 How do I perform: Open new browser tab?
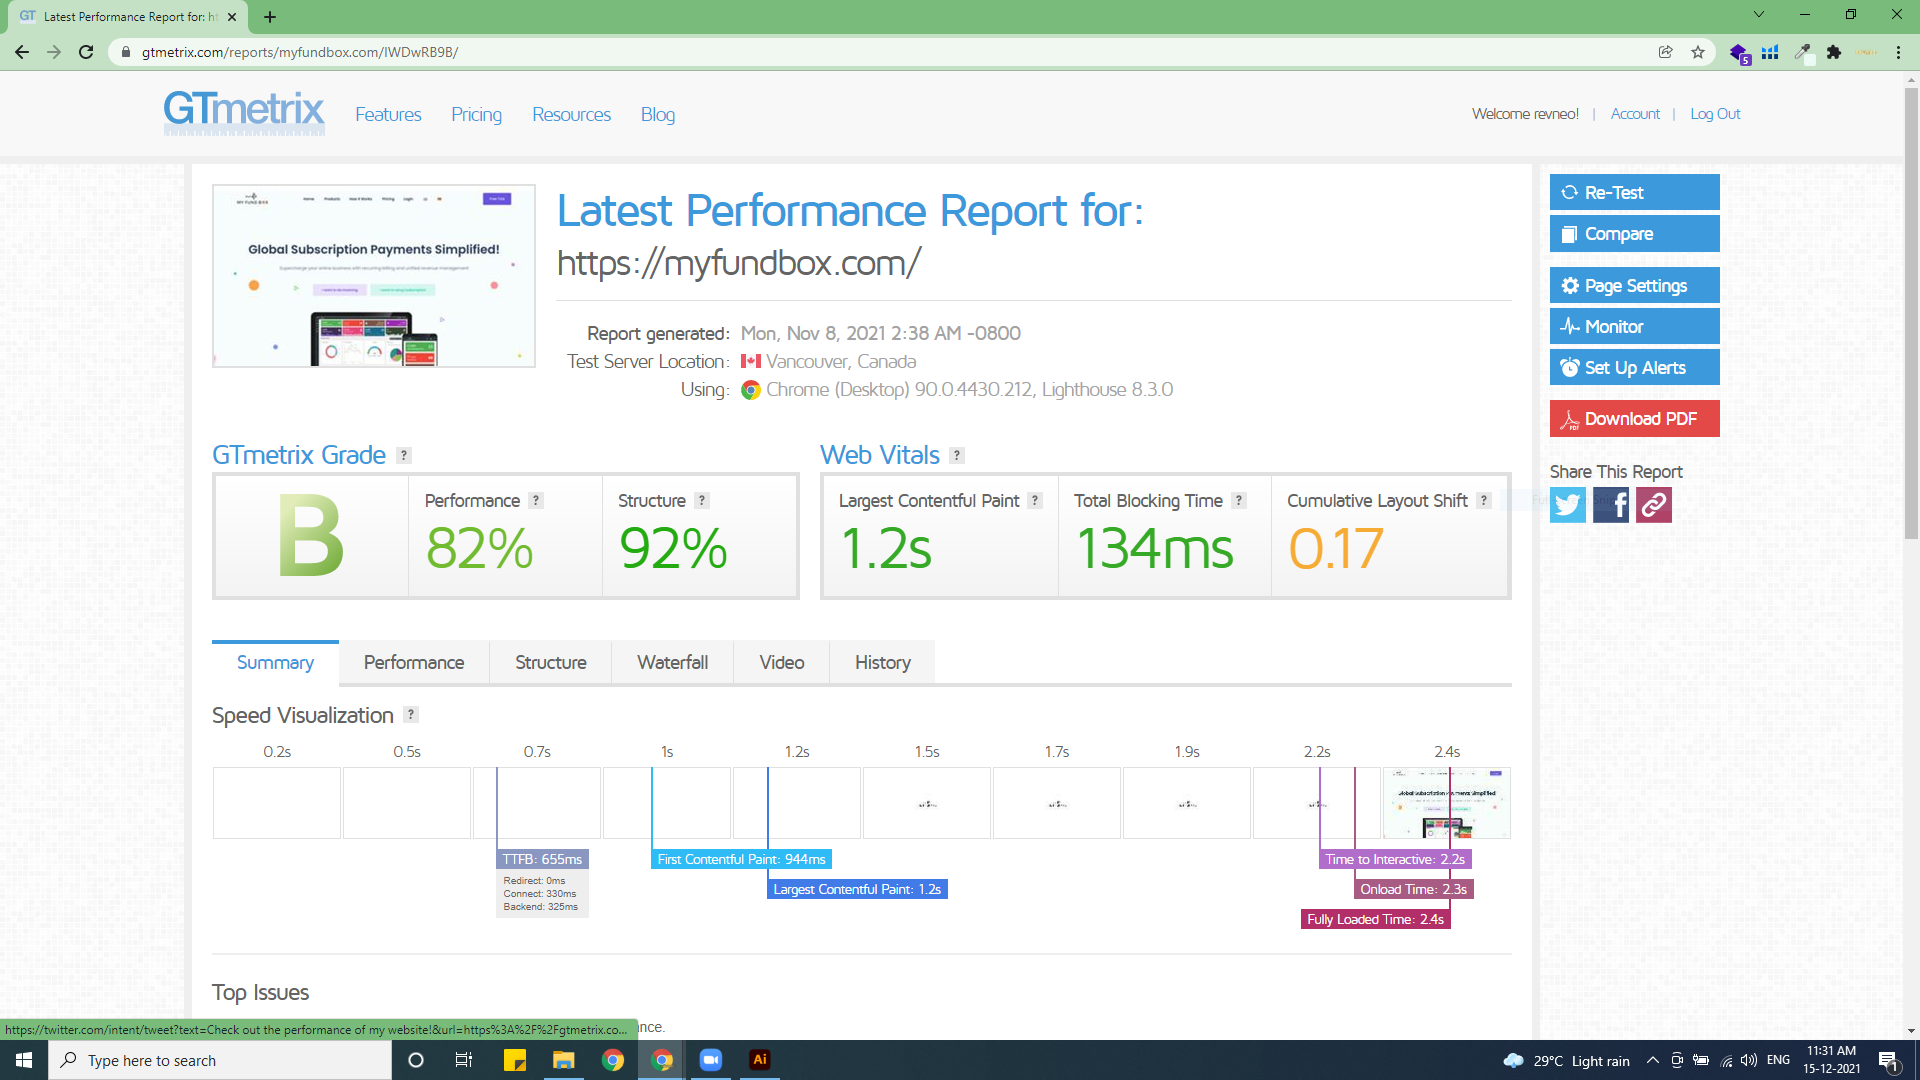[270, 16]
